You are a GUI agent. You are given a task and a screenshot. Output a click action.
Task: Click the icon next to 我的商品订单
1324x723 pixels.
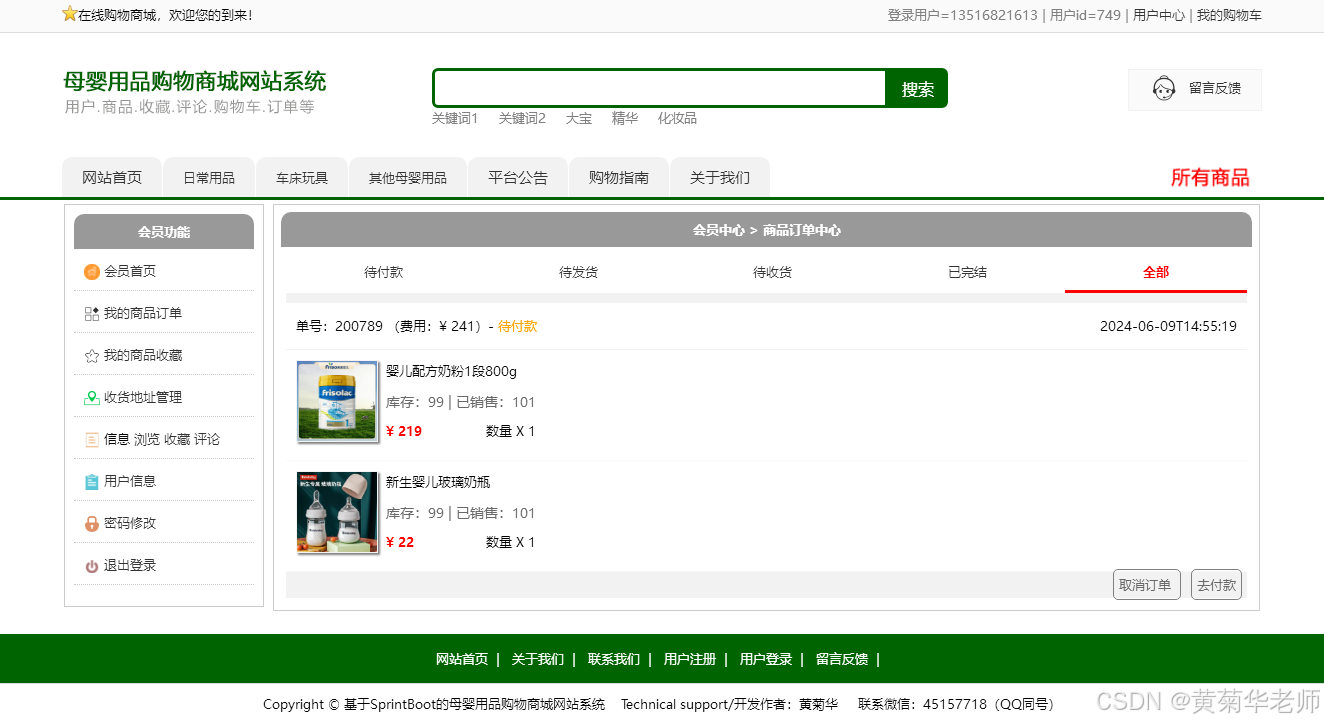(x=92, y=314)
